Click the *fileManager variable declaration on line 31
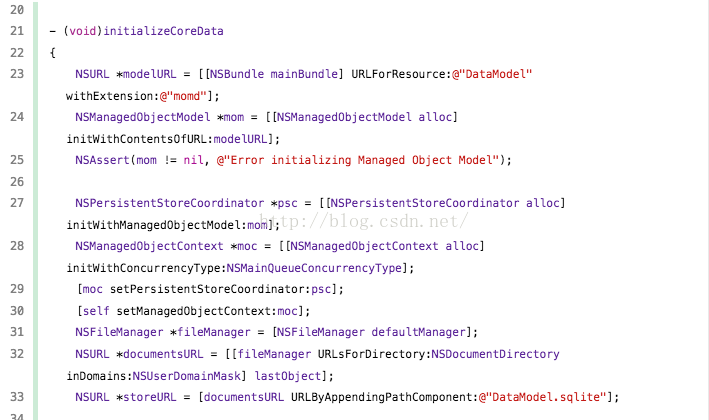The image size is (709, 420). pyautogui.click(x=210, y=332)
